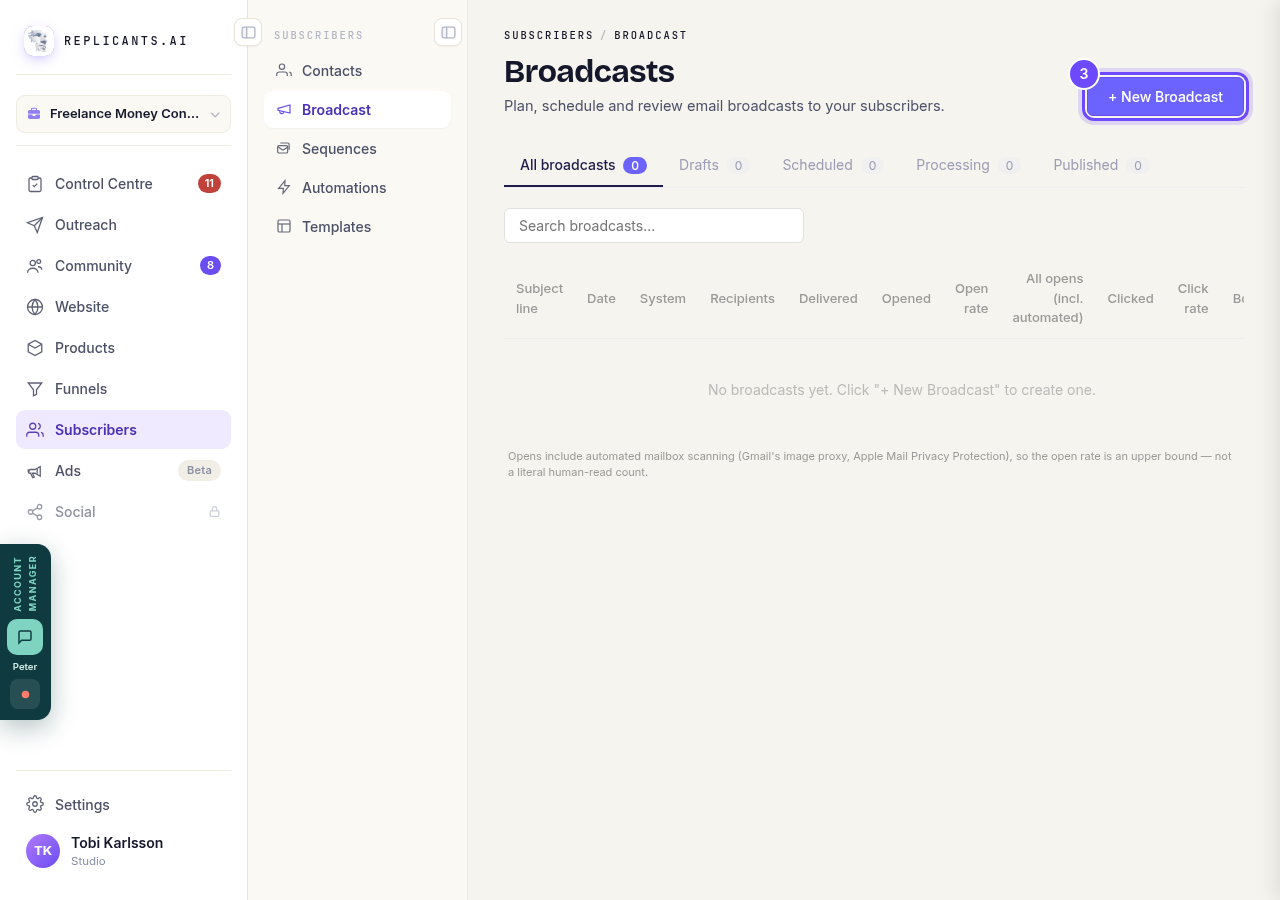Click the Replicants.ai logo icon
The image size is (1280, 900).
39,41
